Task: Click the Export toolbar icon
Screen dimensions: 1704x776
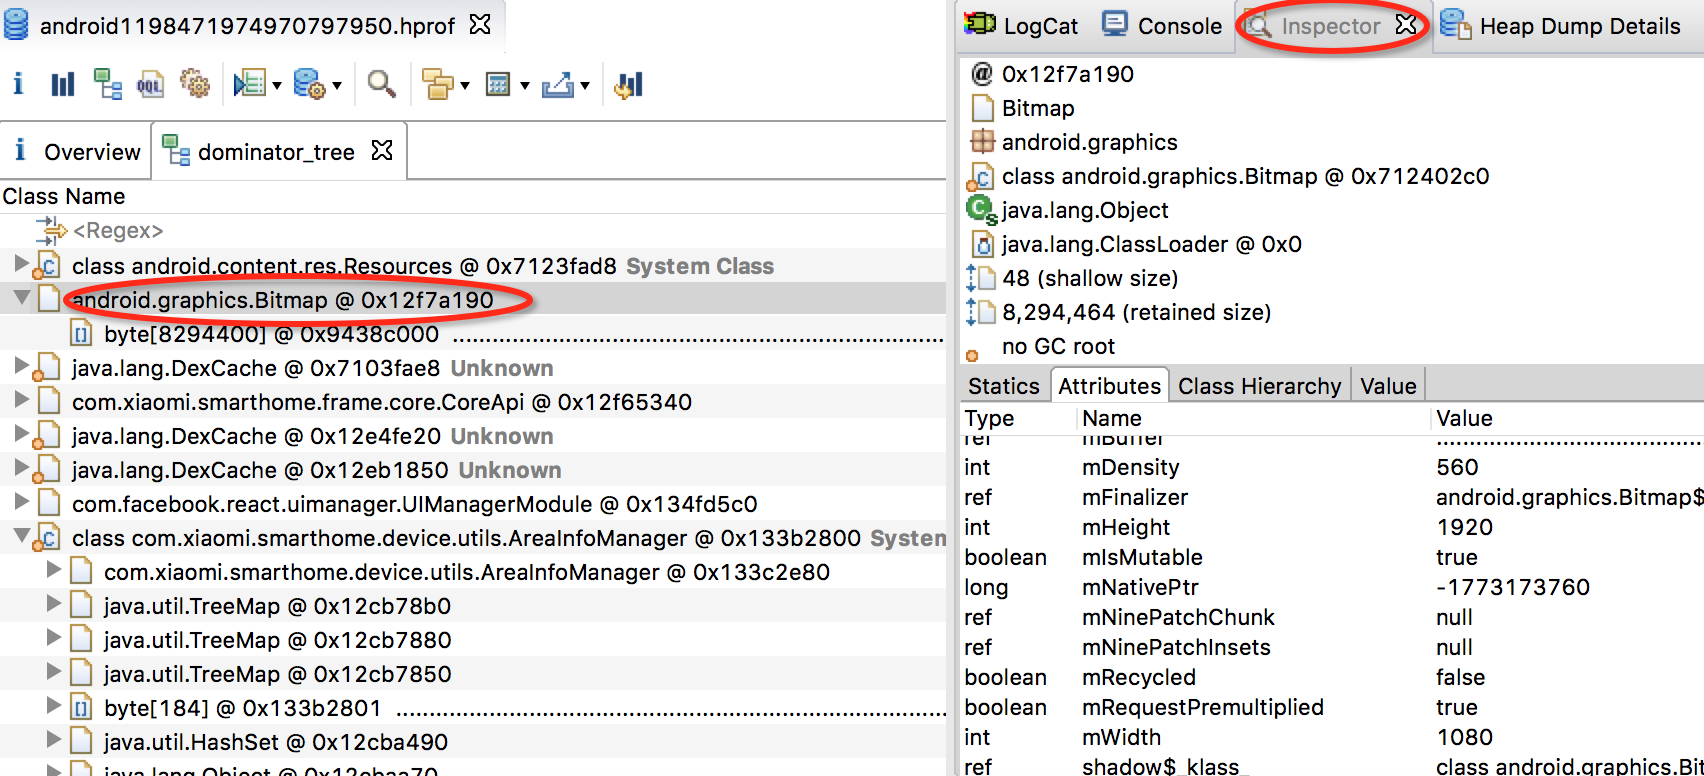Action: (558, 85)
